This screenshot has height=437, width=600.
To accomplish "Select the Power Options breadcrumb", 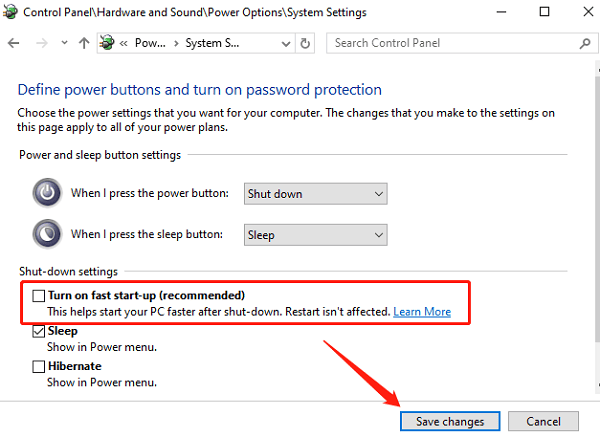I will 151,44.
